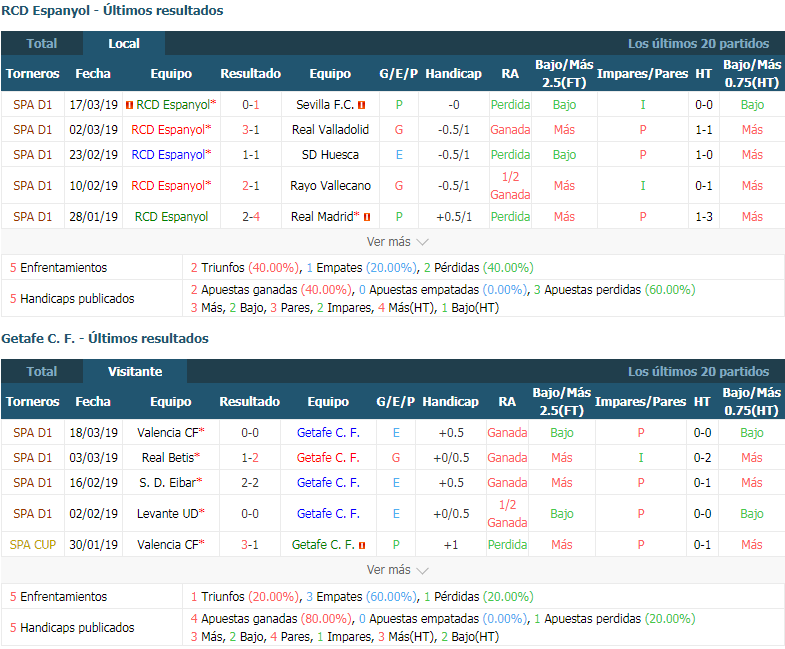Select the Visitante tab for Getafe

pyautogui.click(x=135, y=372)
